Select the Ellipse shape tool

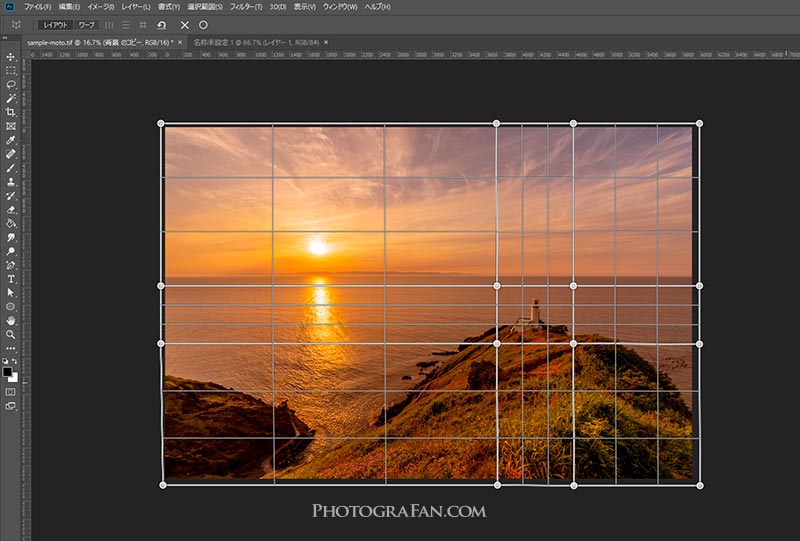[10, 307]
